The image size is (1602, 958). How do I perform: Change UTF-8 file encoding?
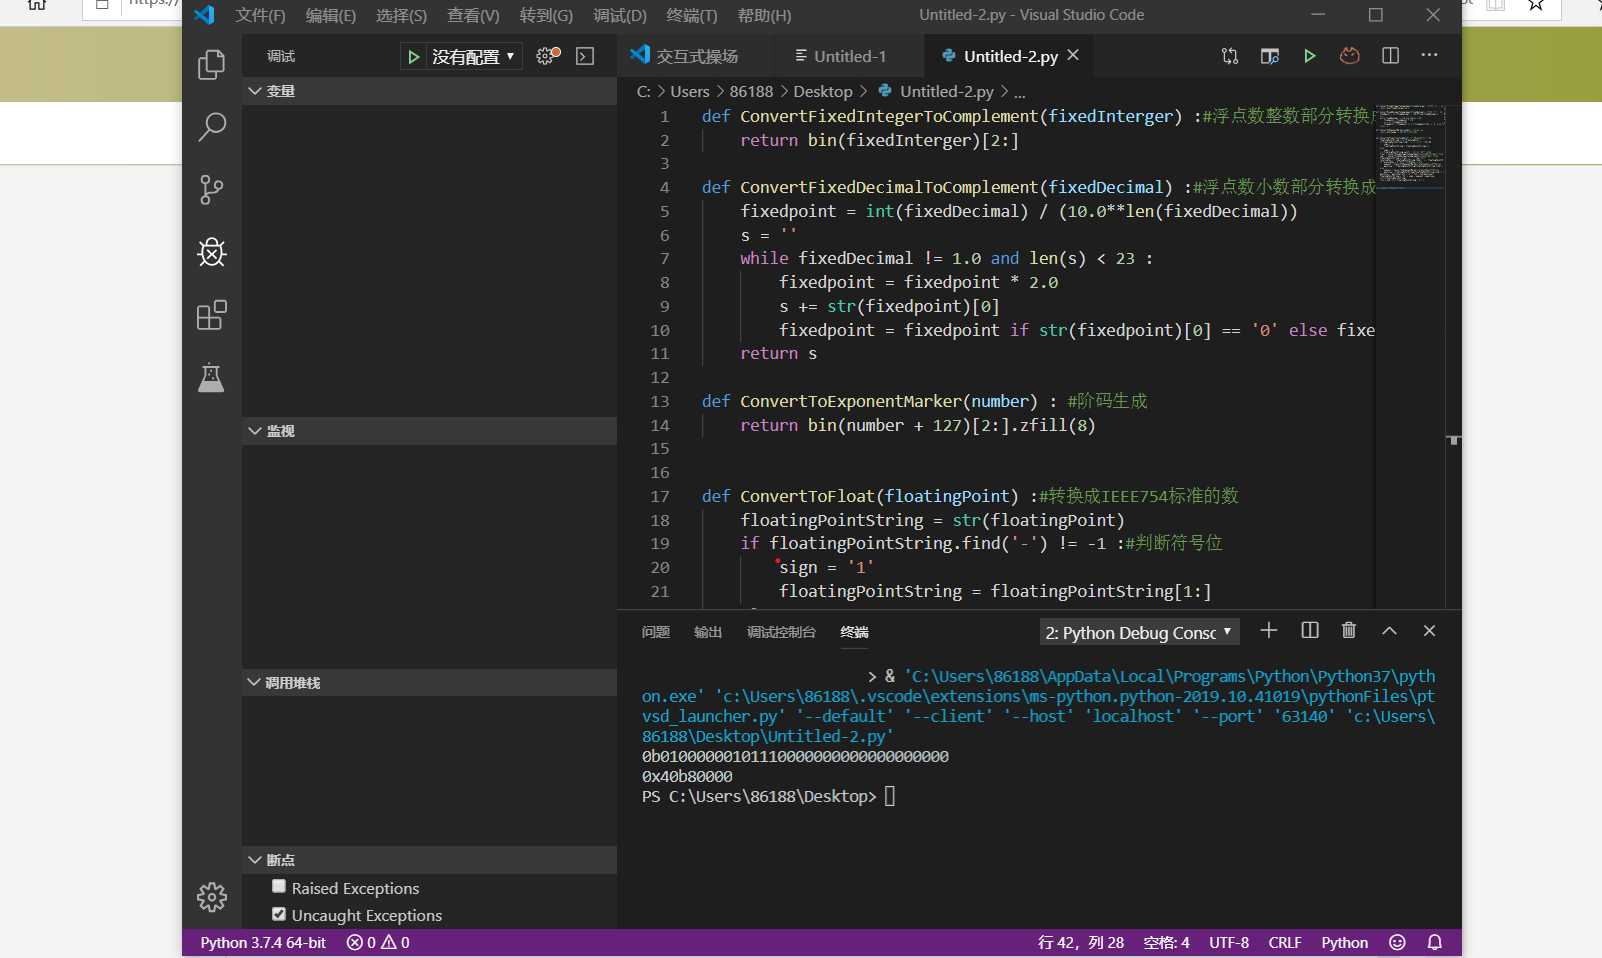[1229, 943]
